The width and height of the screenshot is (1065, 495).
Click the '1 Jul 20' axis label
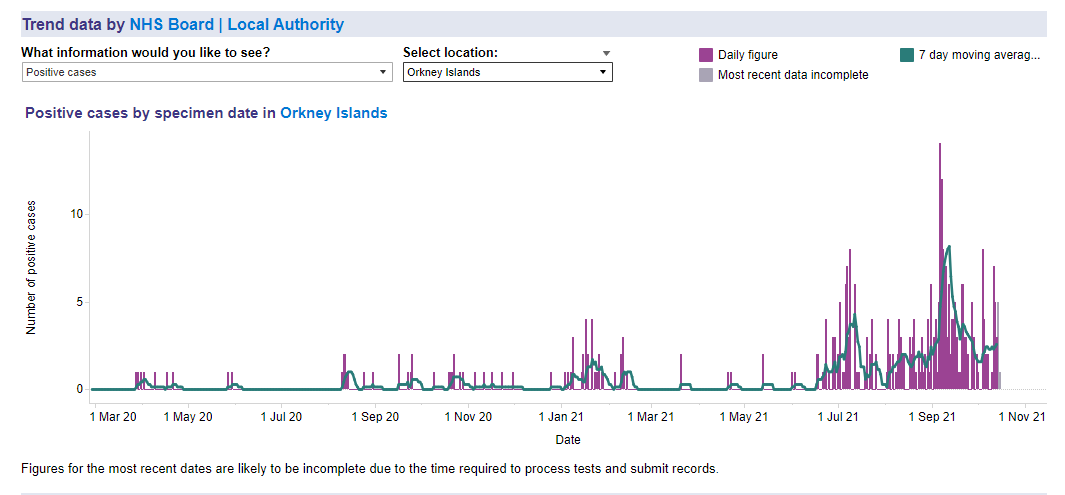281,417
